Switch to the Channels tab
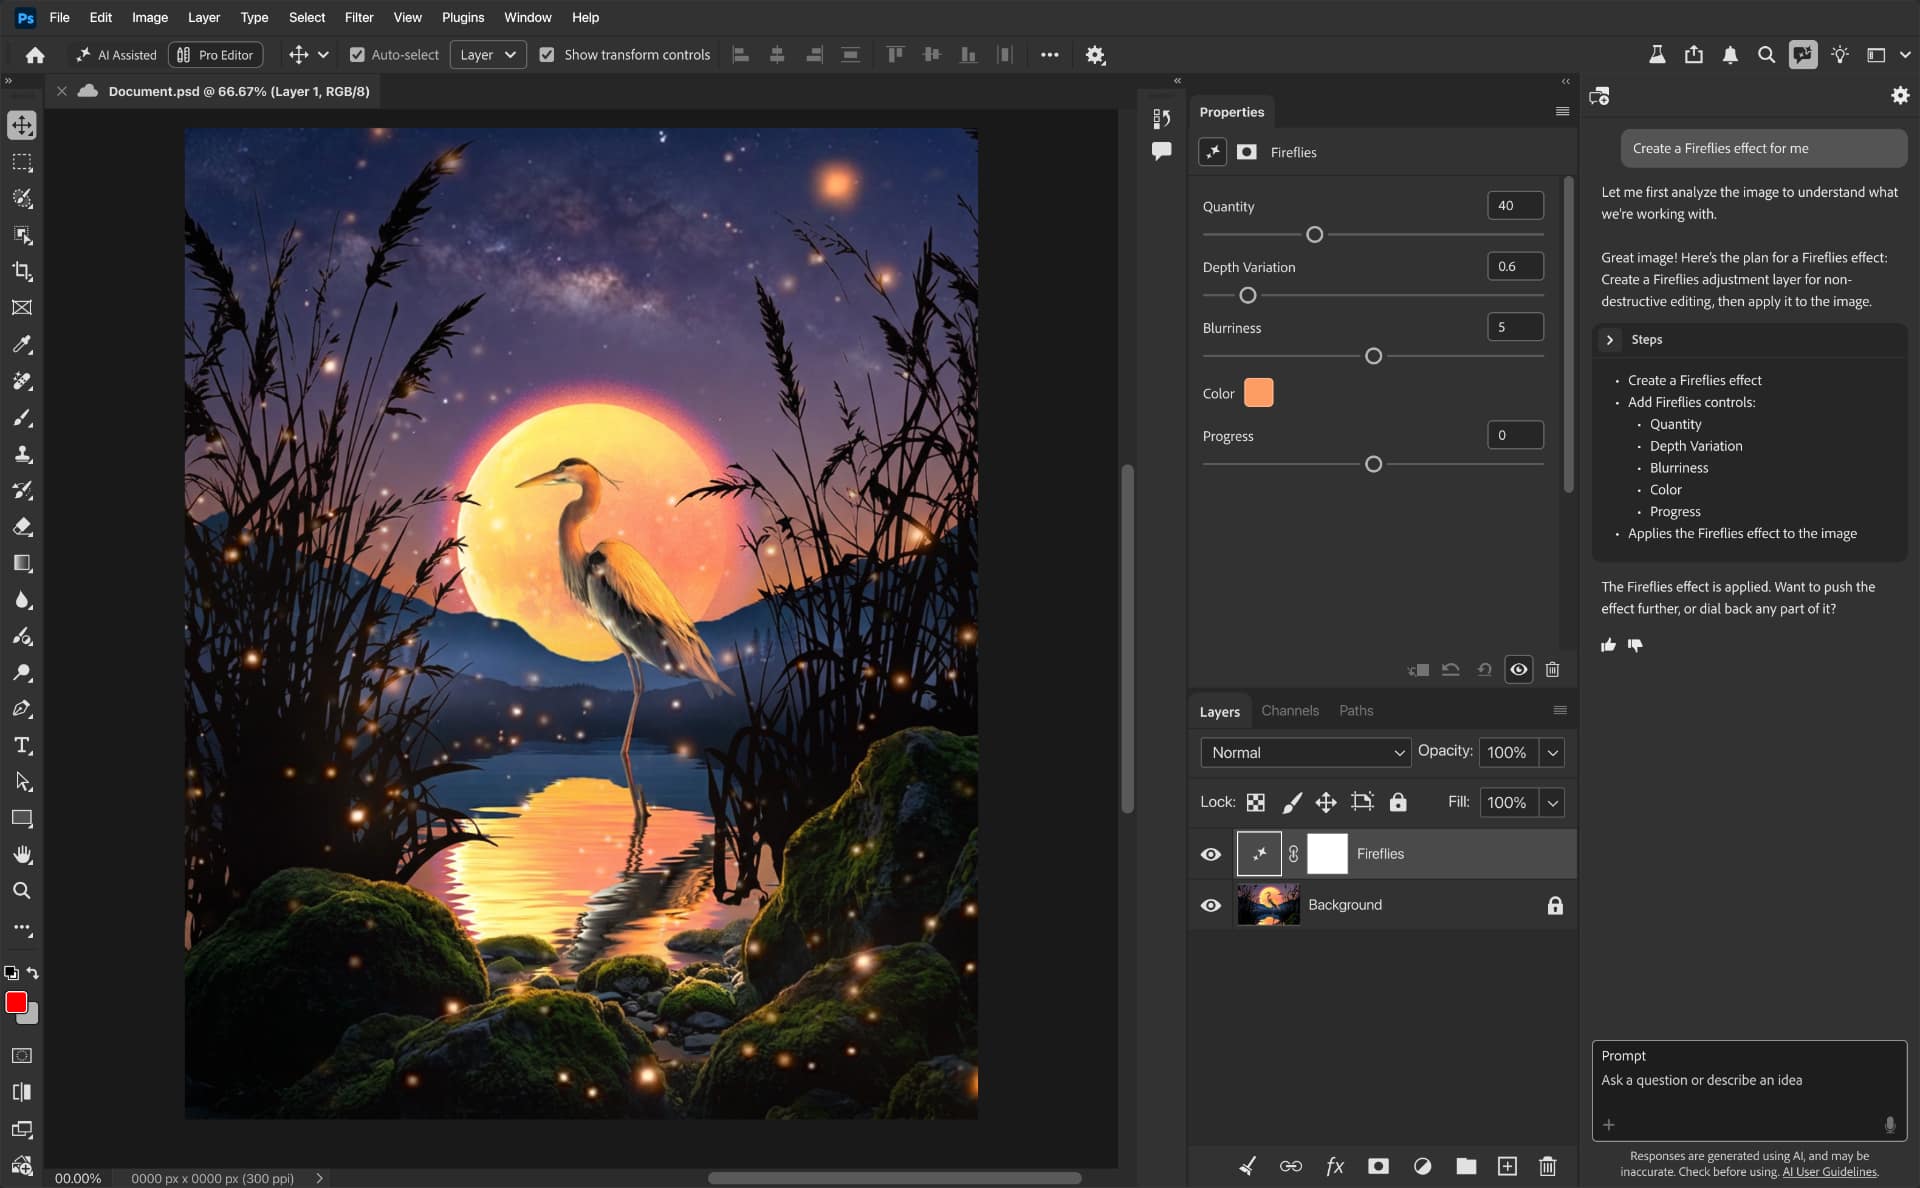This screenshot has width=1920, height=1188. tap(1290, 710)
